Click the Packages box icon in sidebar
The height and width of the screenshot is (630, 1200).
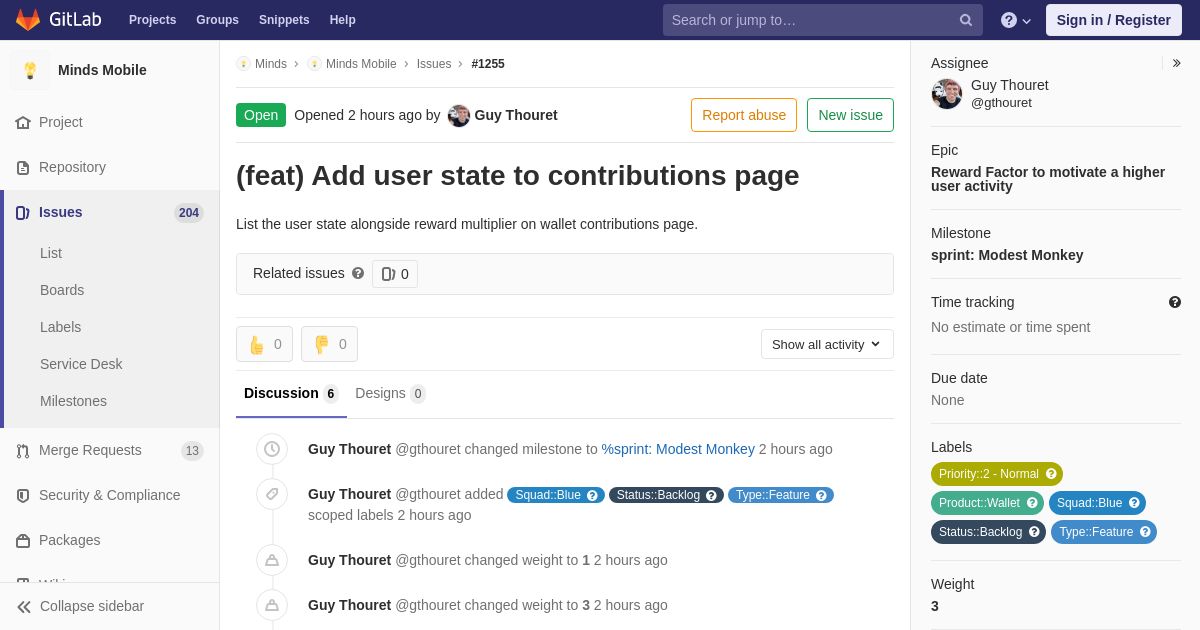point(23,540)
